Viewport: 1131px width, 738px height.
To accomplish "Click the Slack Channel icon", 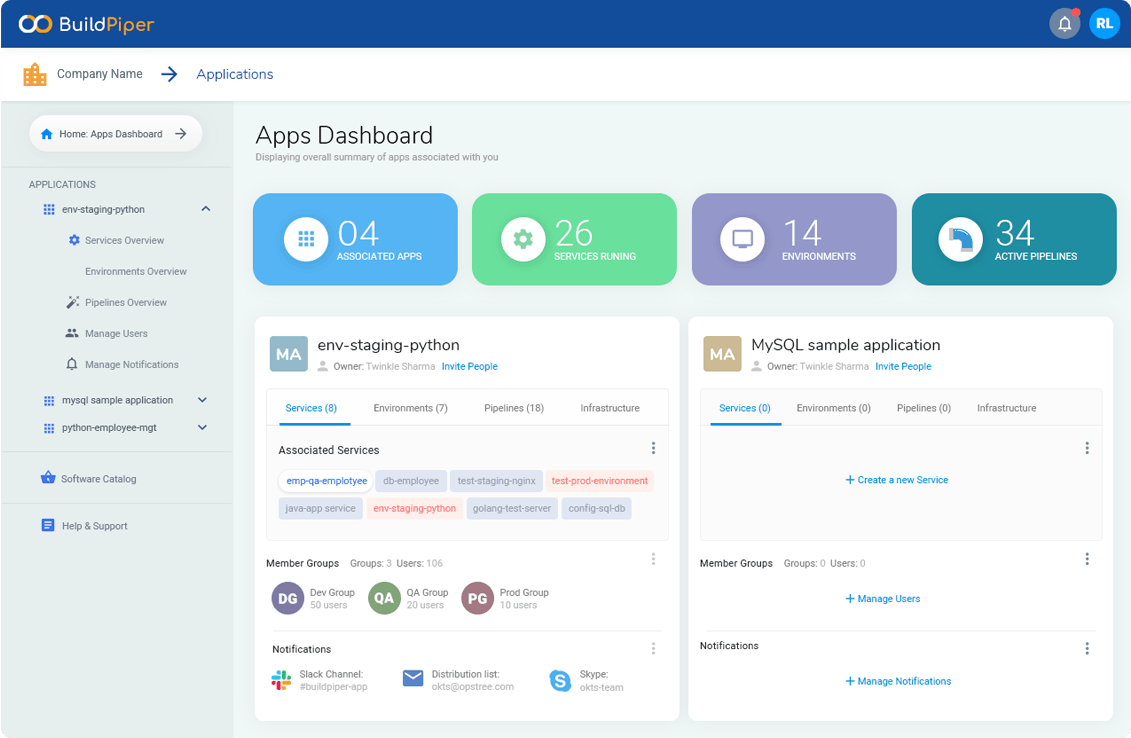I will point(281,680).
